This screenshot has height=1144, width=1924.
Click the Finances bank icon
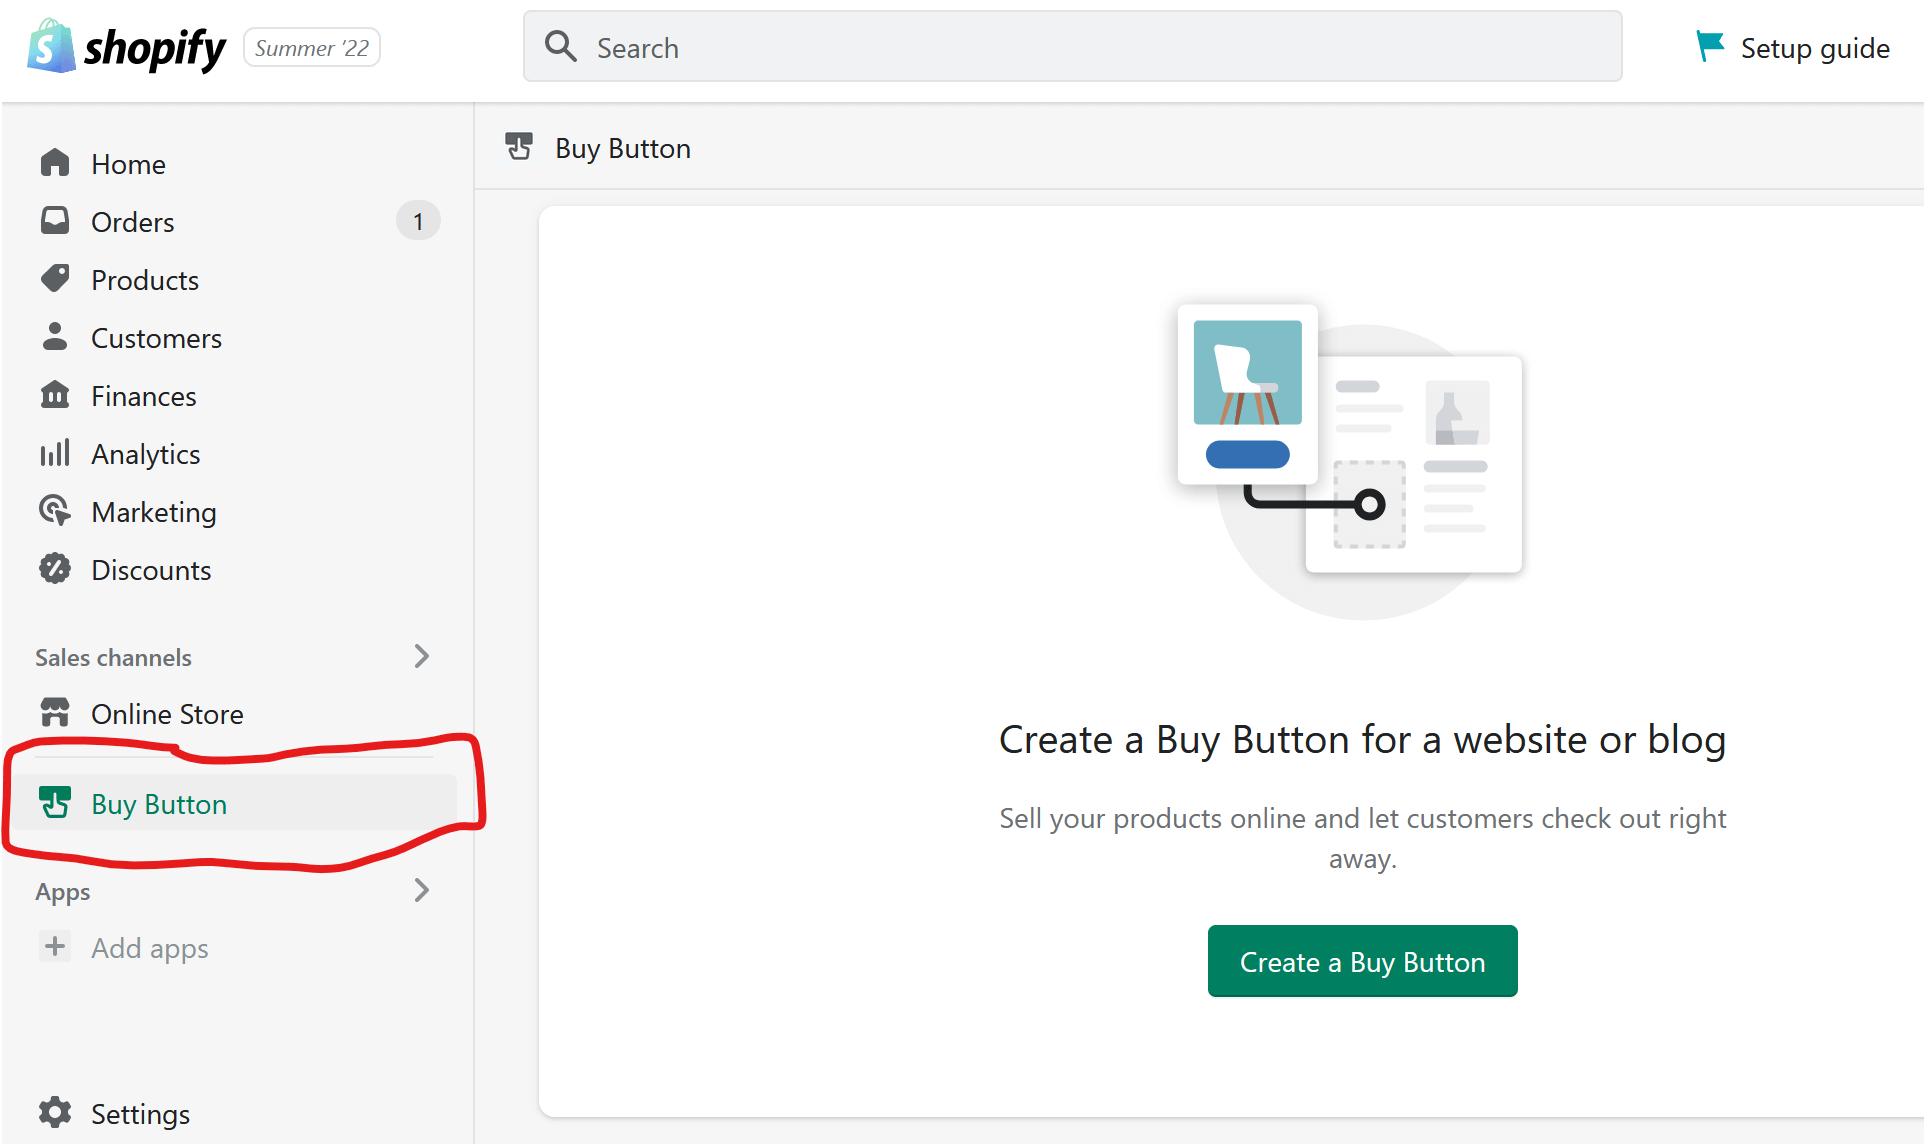coord(55,395)
